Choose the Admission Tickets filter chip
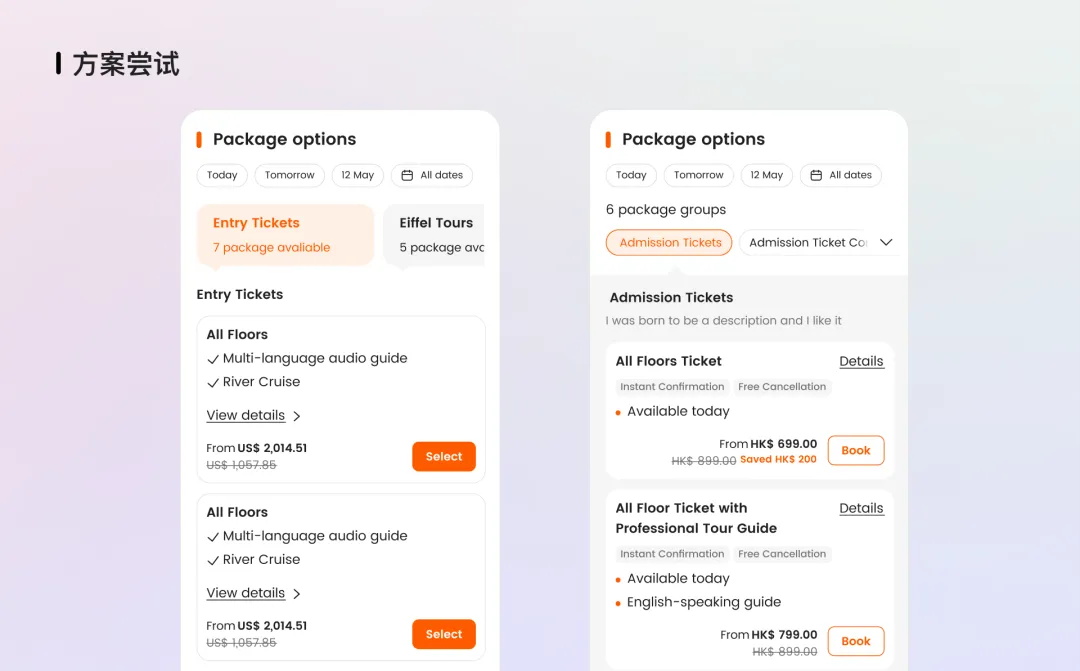The image size is (1080, 671). coord(670,243)
